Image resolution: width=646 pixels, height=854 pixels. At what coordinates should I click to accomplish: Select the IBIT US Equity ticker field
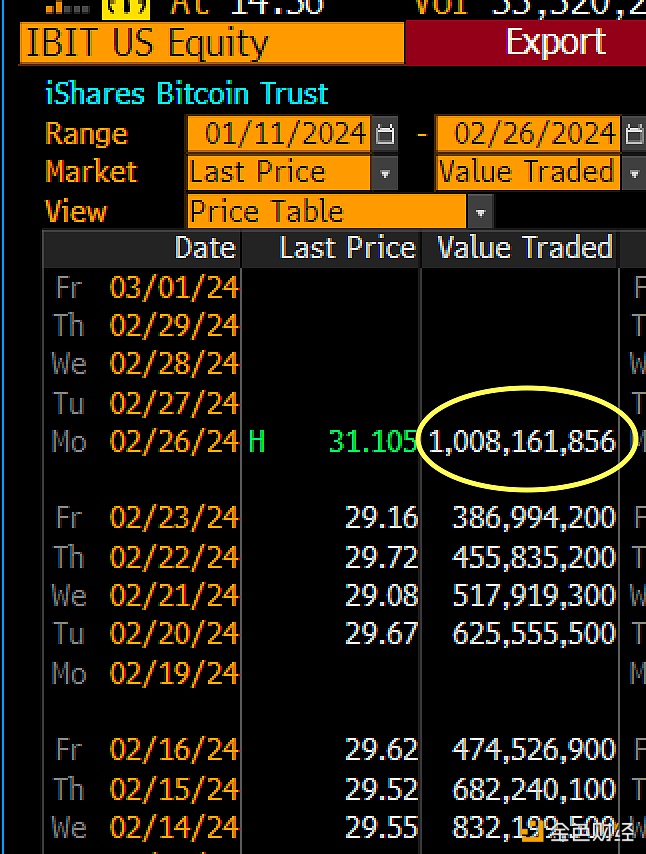pos(211,42)
